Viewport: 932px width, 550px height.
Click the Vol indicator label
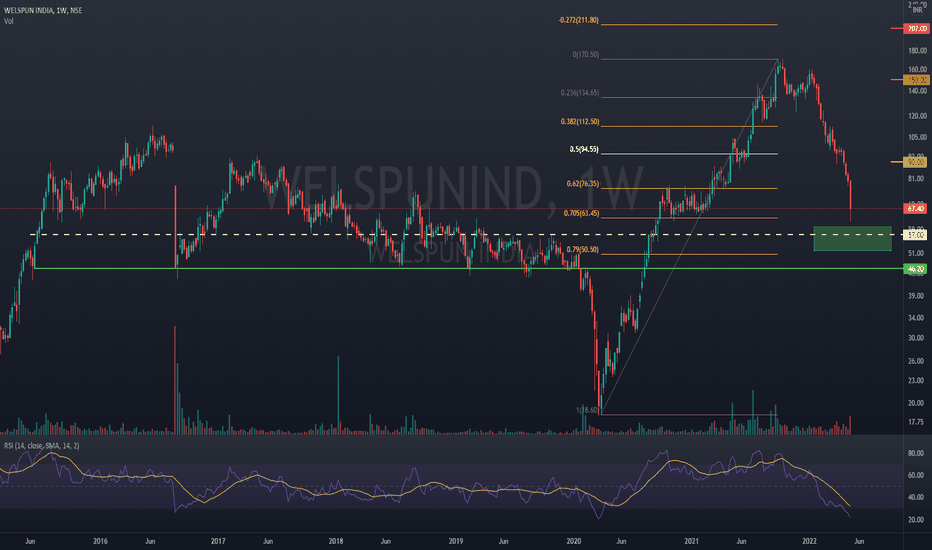tap(8, 21)
